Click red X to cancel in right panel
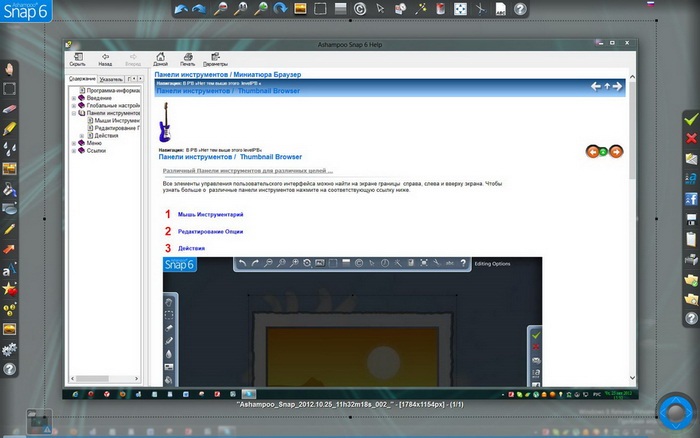700x438 pixels. (x=691, y=138)
